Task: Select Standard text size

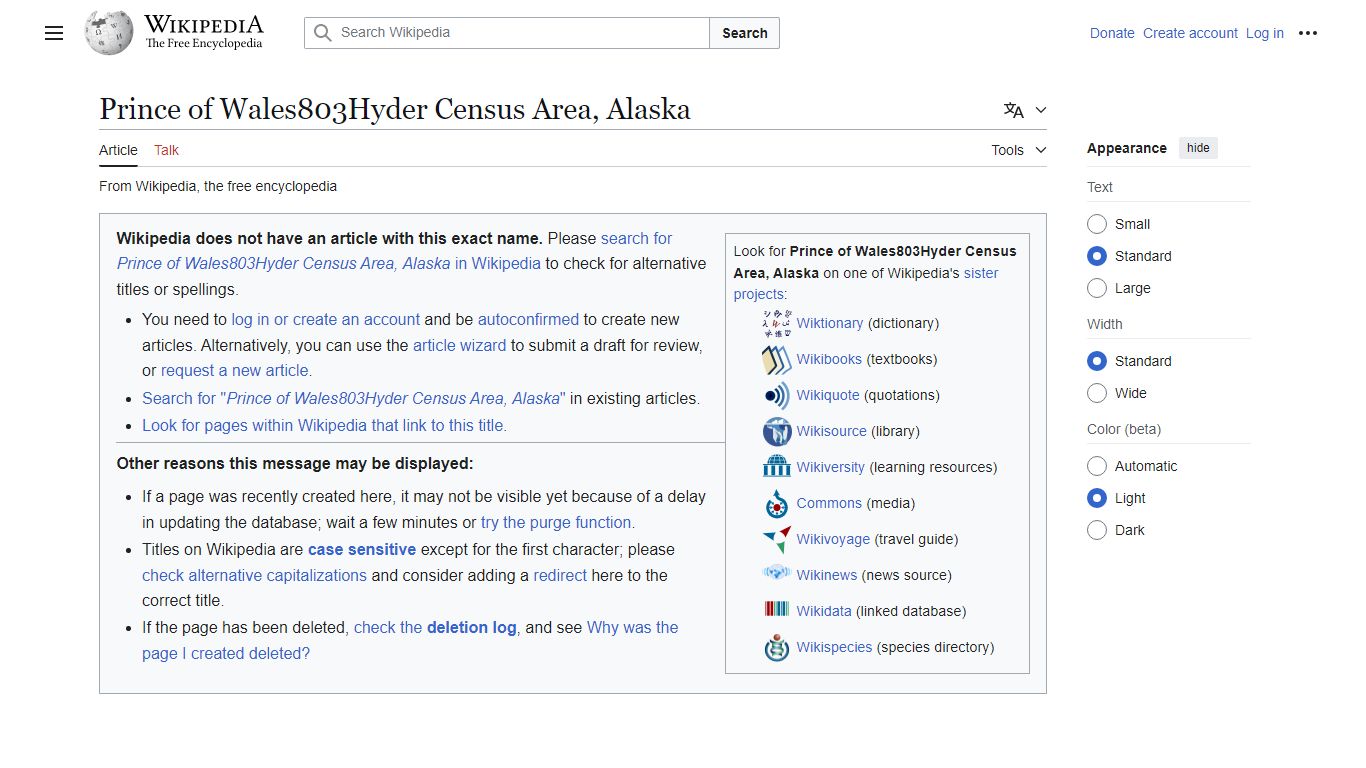Action: [x=1097, y=256]
